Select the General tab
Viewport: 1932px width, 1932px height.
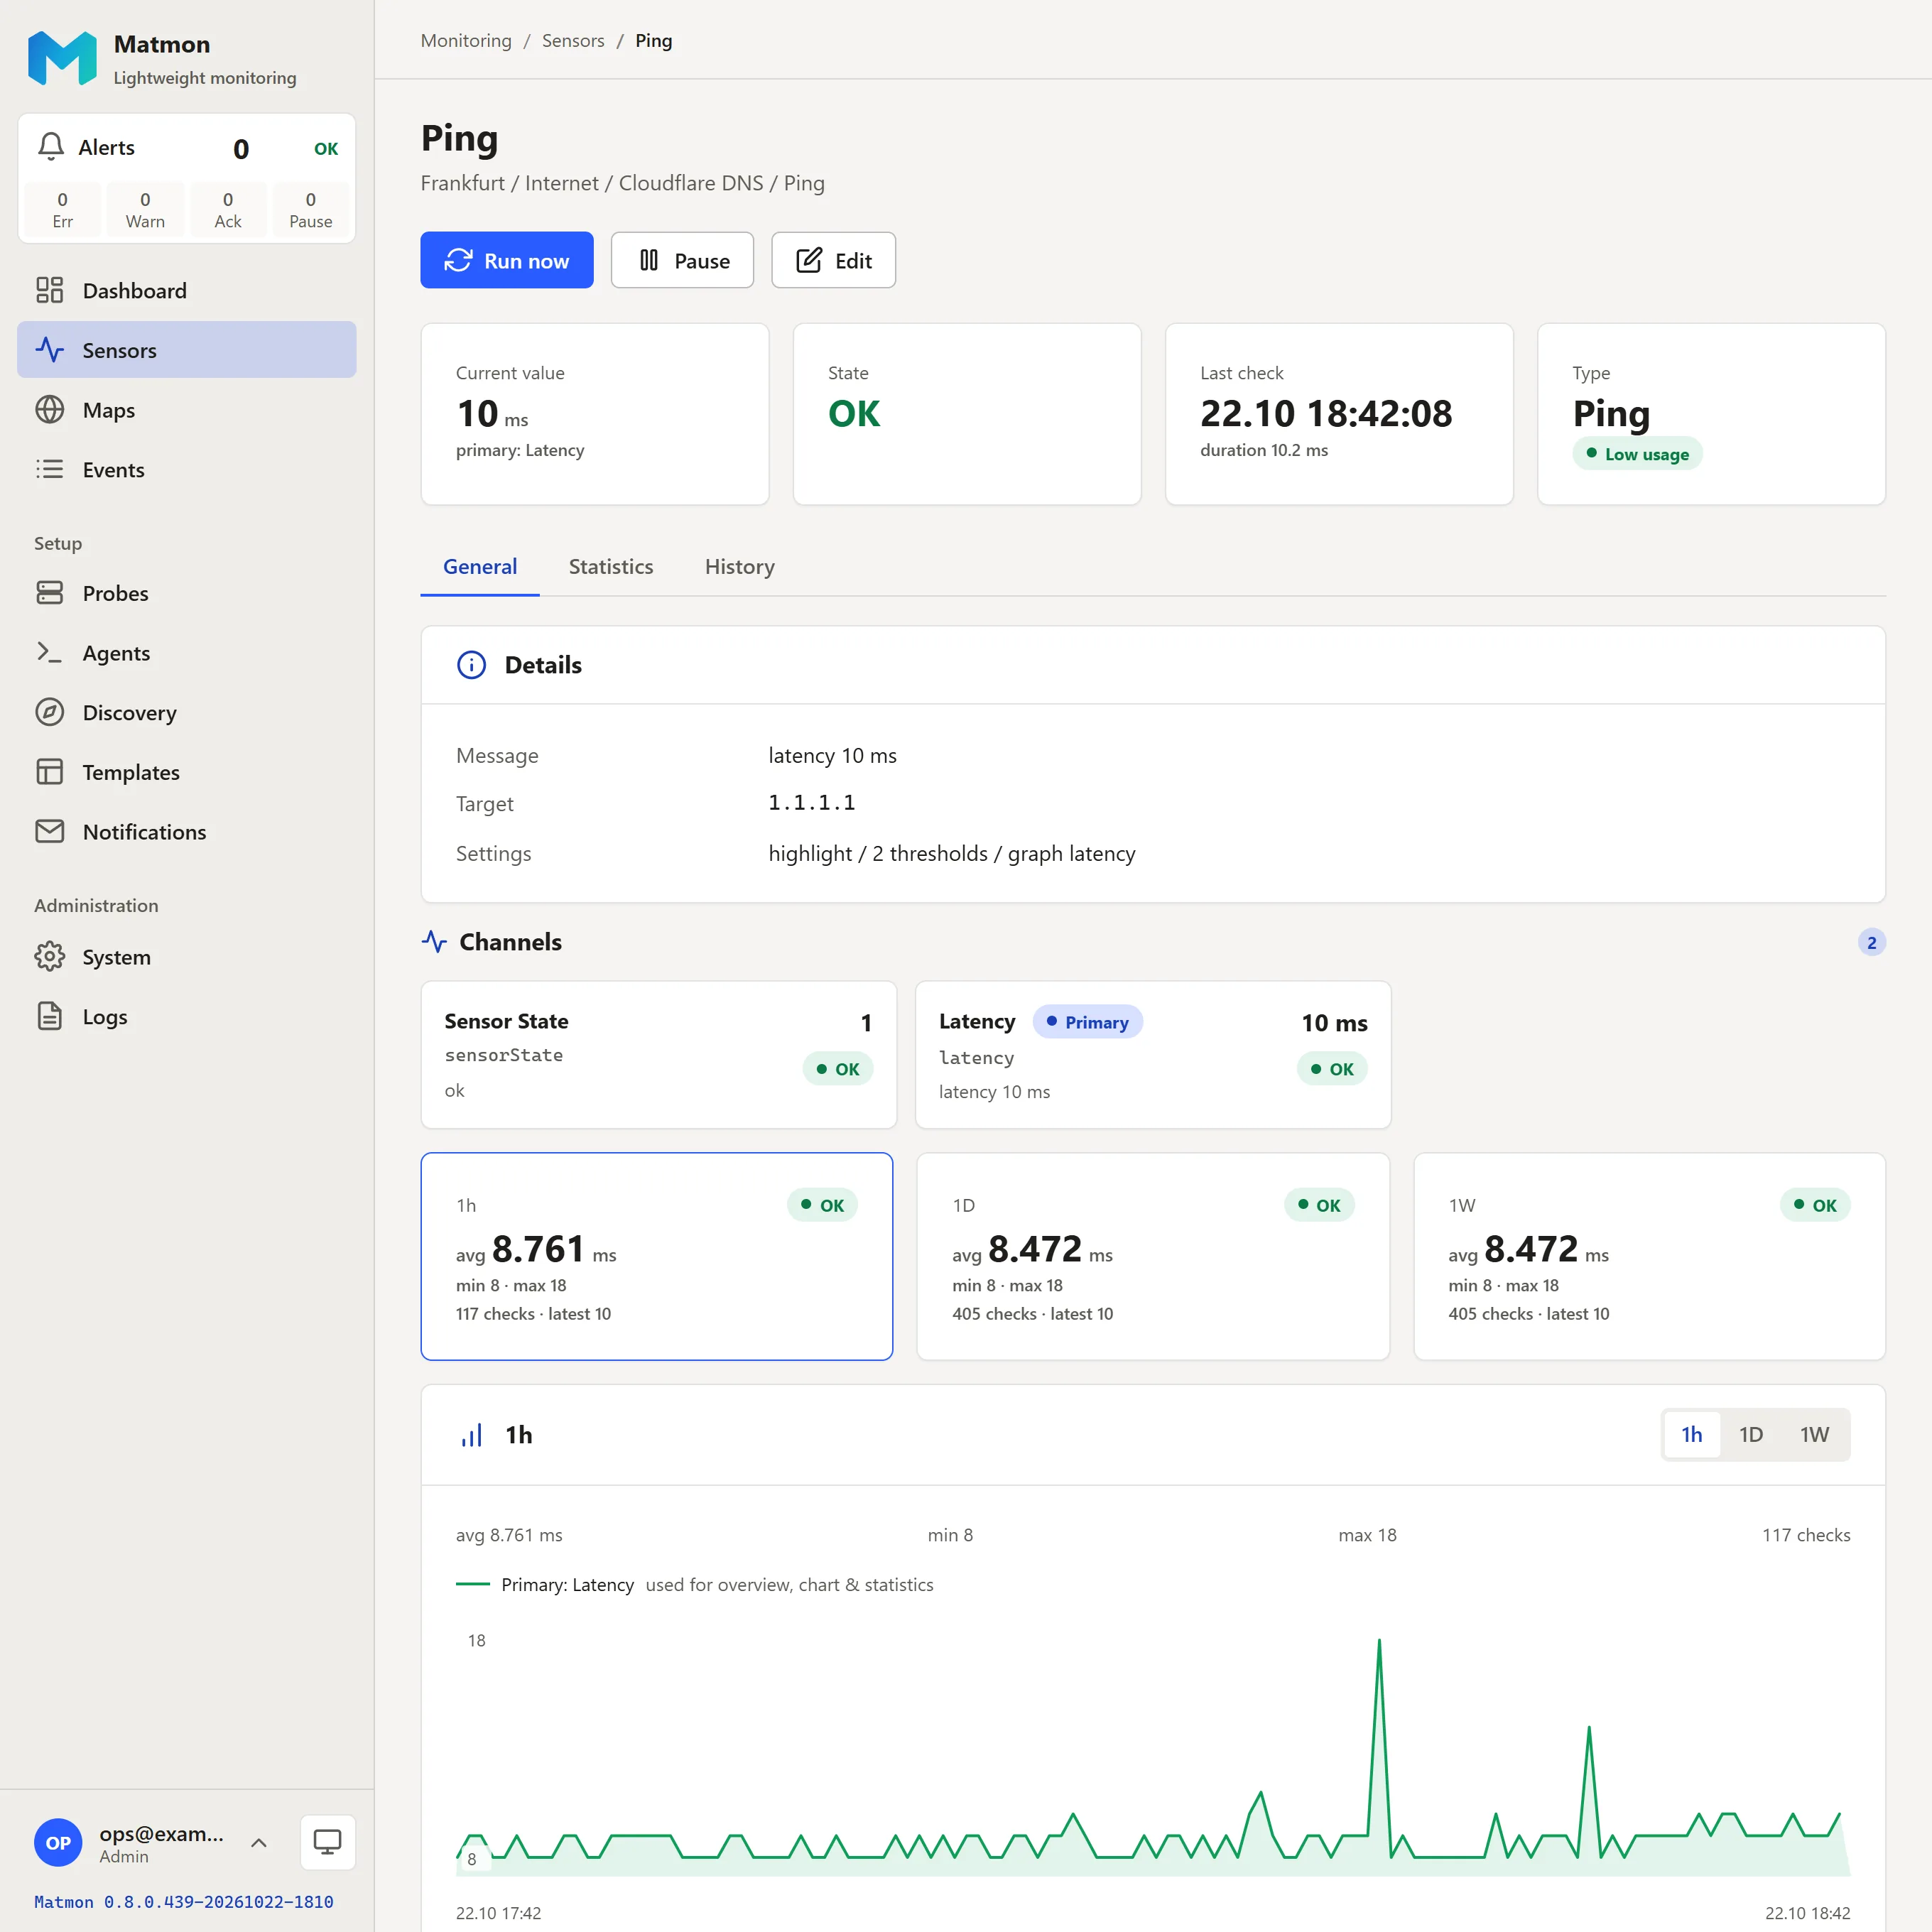point(480,566)
